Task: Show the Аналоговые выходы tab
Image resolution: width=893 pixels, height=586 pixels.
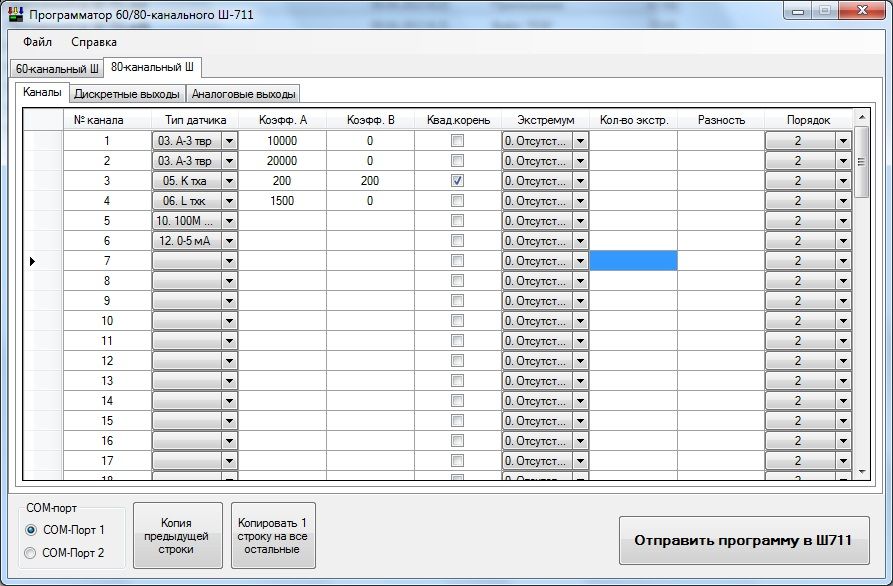Action: (x=243, y=94)
